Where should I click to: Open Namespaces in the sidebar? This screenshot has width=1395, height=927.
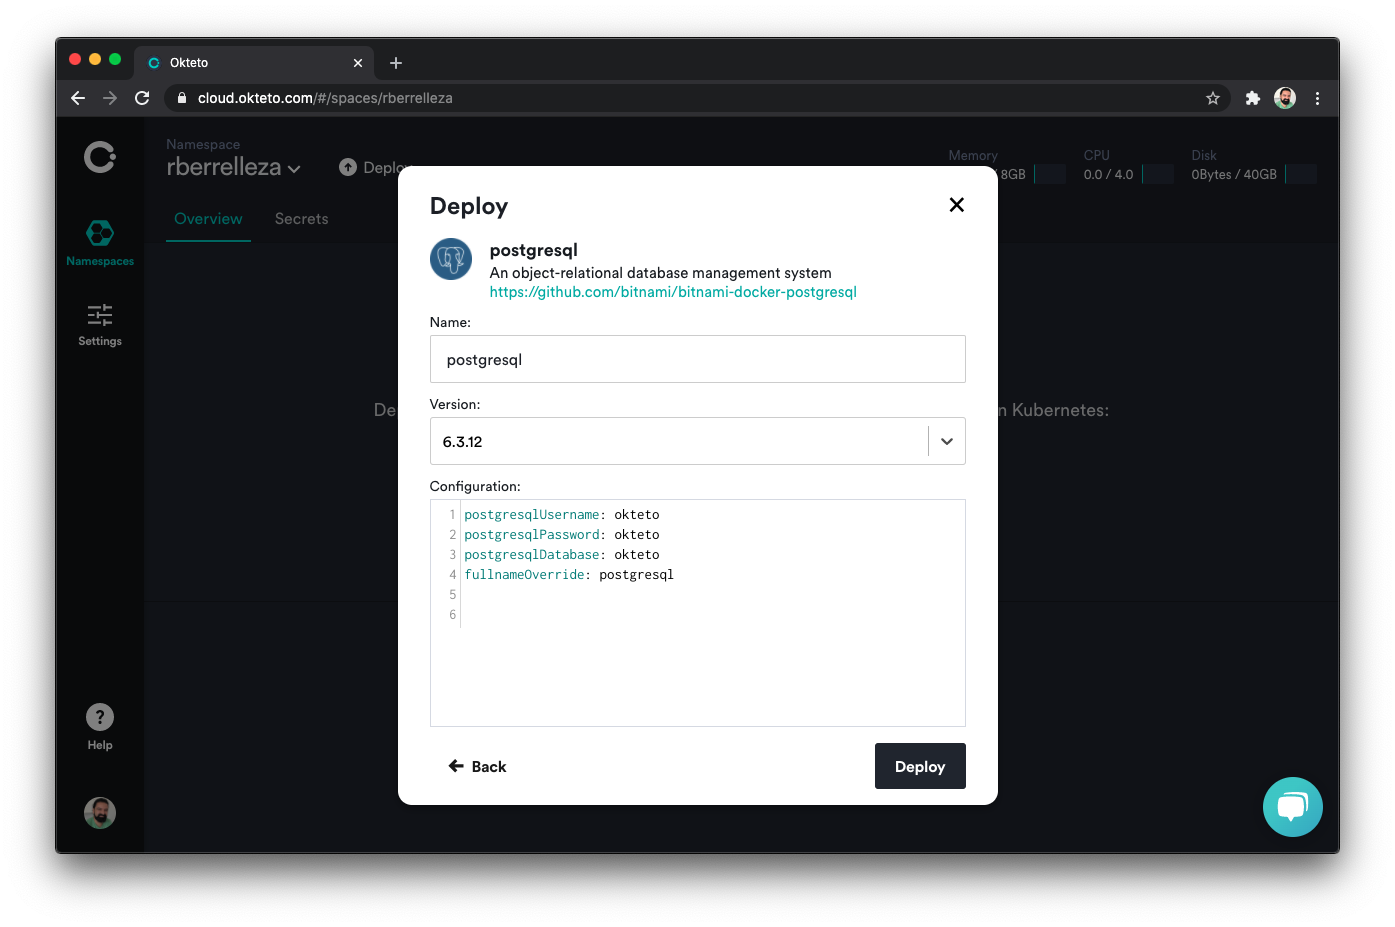100,243
